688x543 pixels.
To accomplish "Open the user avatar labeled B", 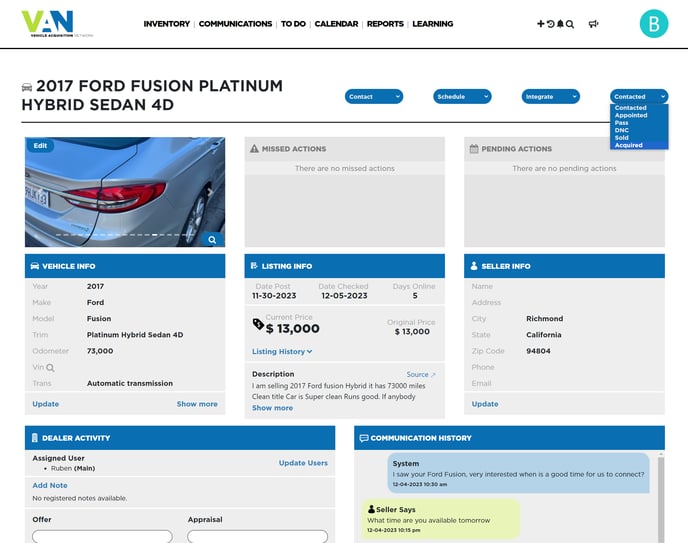I will (653, 24).
